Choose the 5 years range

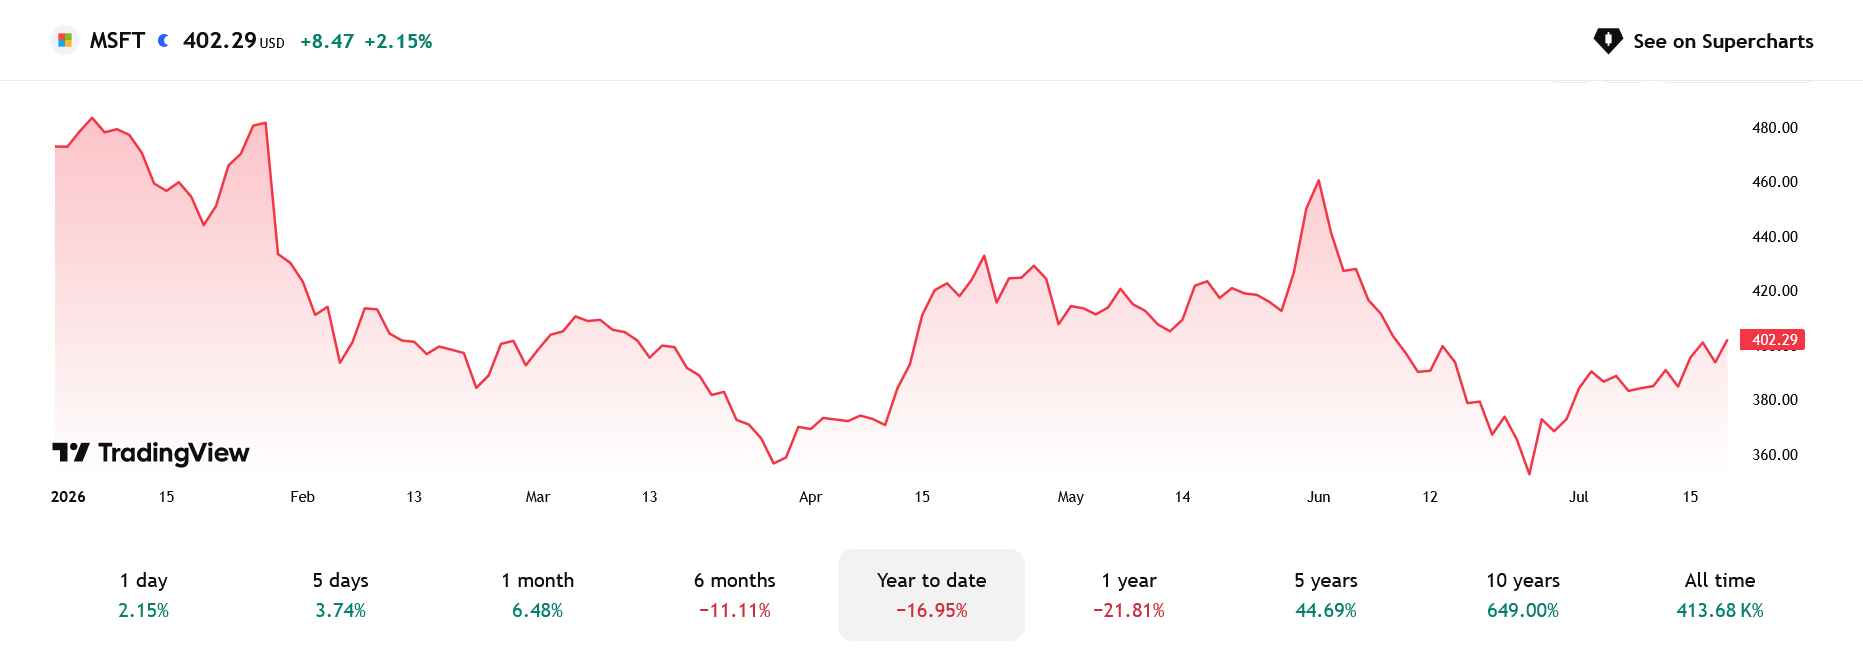1326,594
